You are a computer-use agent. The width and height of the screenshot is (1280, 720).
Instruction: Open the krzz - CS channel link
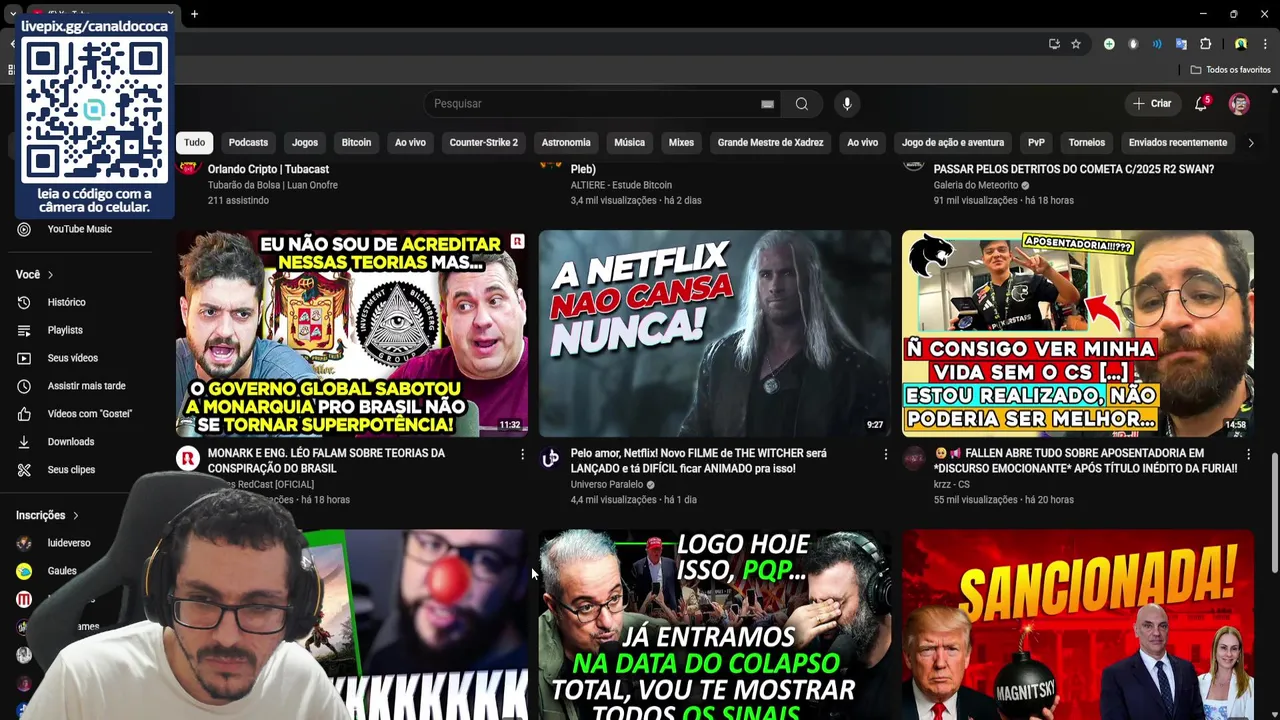pyautogui.click(x=951, y=485)
